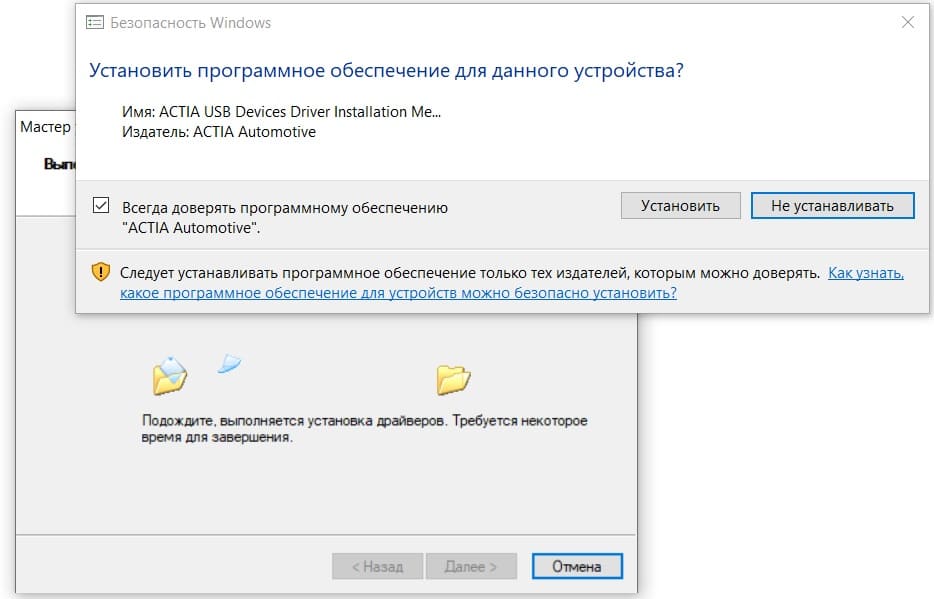Click the empty destination folder icon
The image size is (934, 599).
[x=453, y=379]
